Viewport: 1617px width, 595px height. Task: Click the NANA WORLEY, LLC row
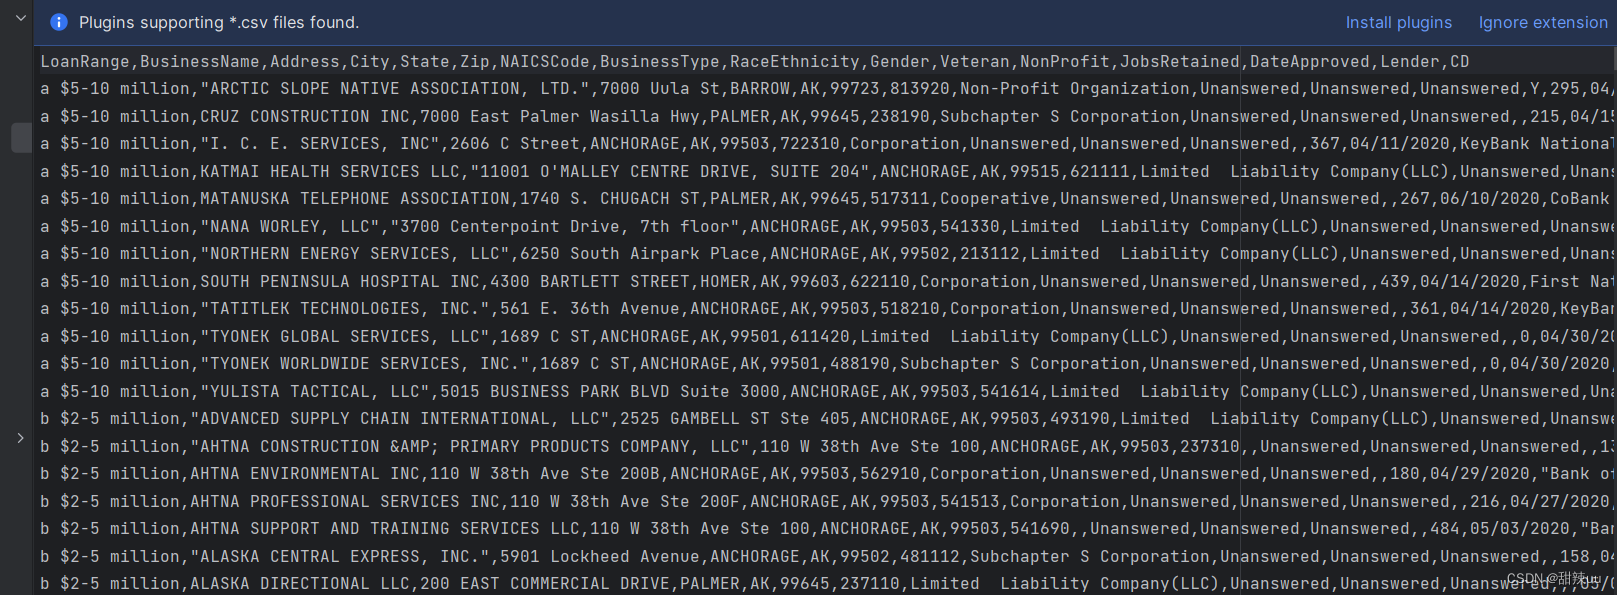(828, 227)
